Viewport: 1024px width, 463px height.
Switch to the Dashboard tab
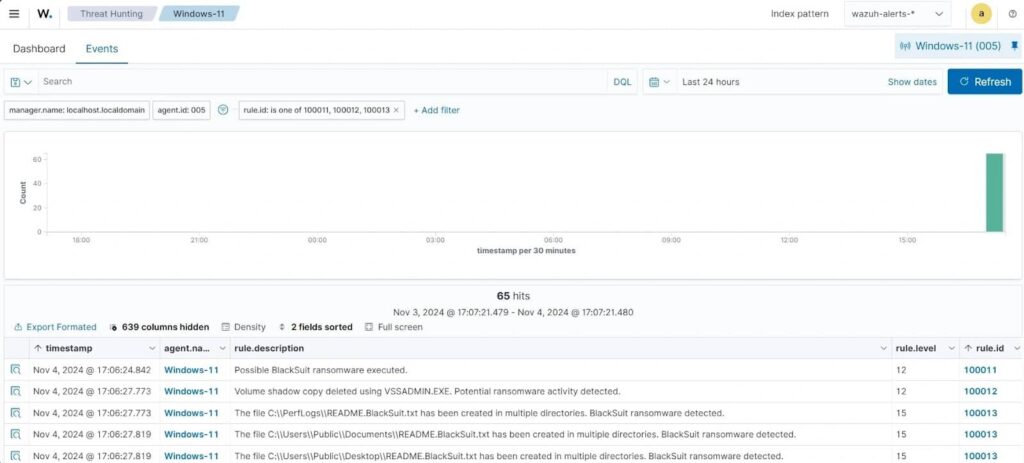(39, 48)
